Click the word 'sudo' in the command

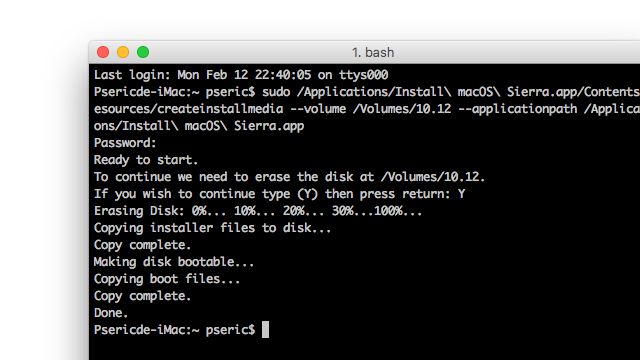point(276,92)
